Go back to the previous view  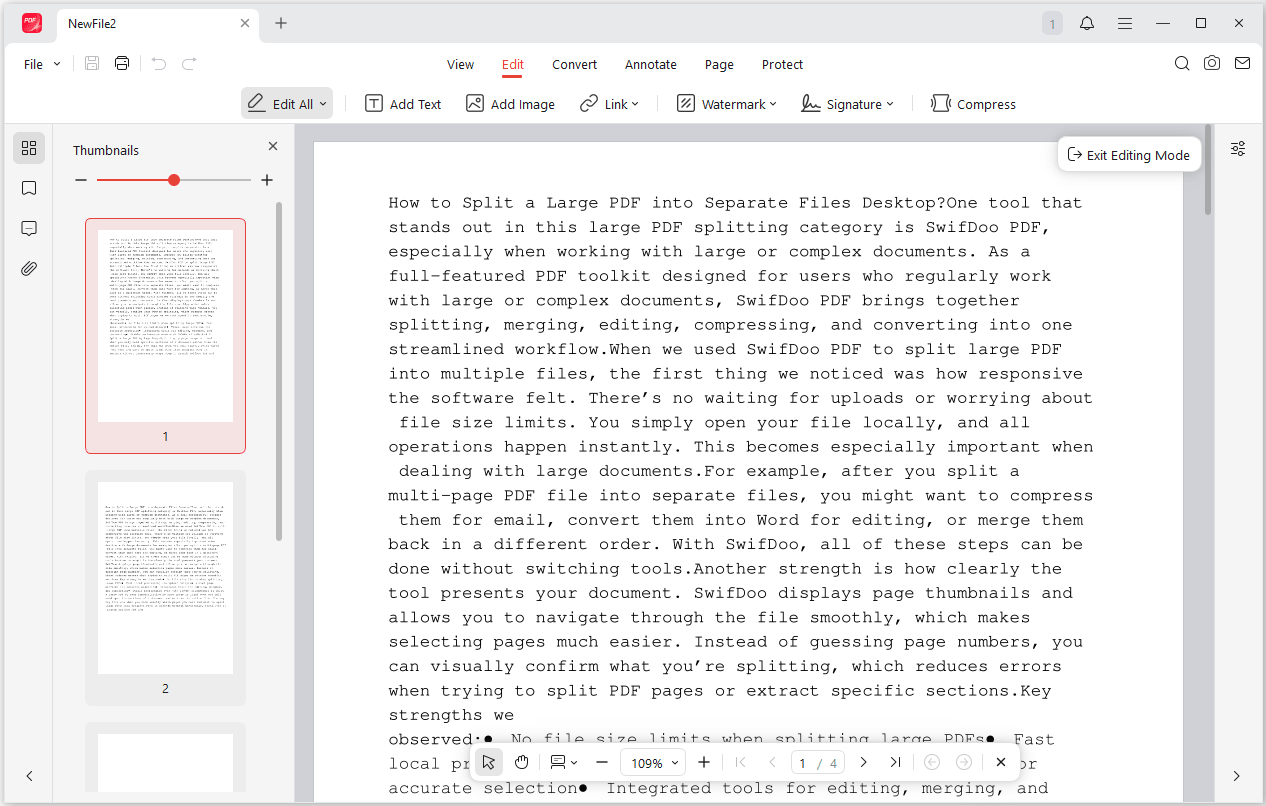pyautogui.click(x=932, y=762)
